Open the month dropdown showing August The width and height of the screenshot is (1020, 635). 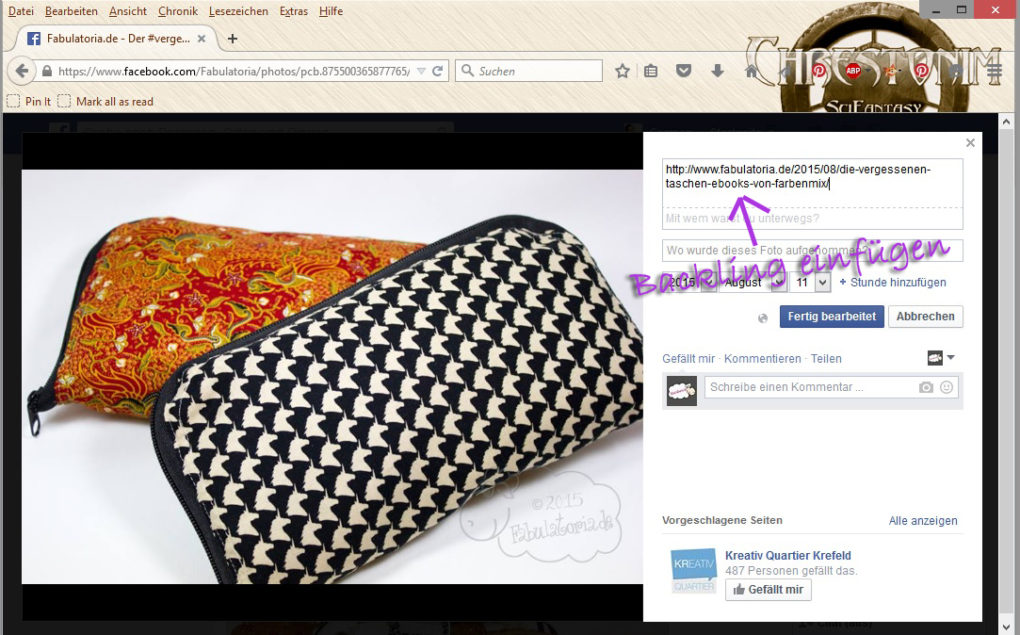tap(777, 283)
